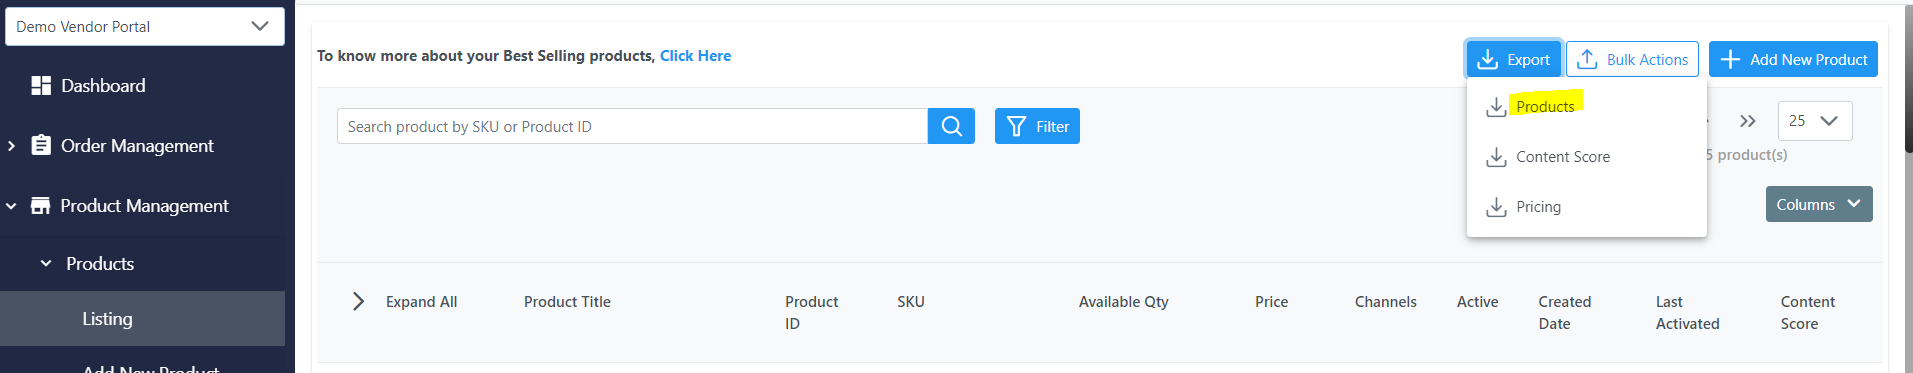The height and width of the screenshot is (373, 1913).
Task: Open the page size 25 dropdown
Action: pos(1815,121)
